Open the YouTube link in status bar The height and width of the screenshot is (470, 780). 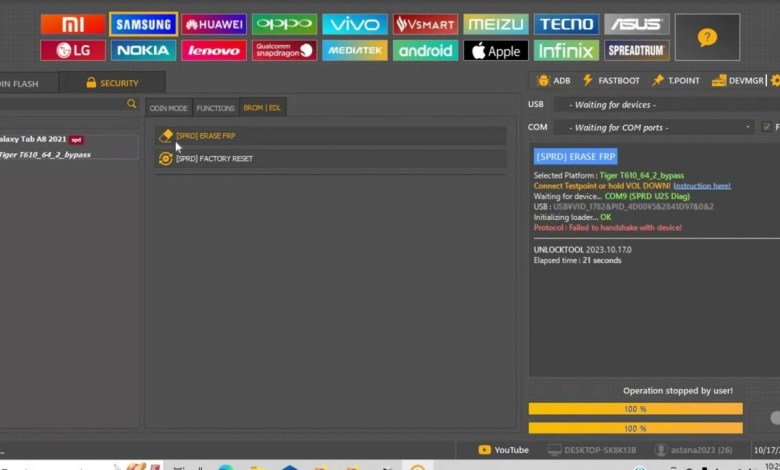pyautogui.click(x=503, y=450)
